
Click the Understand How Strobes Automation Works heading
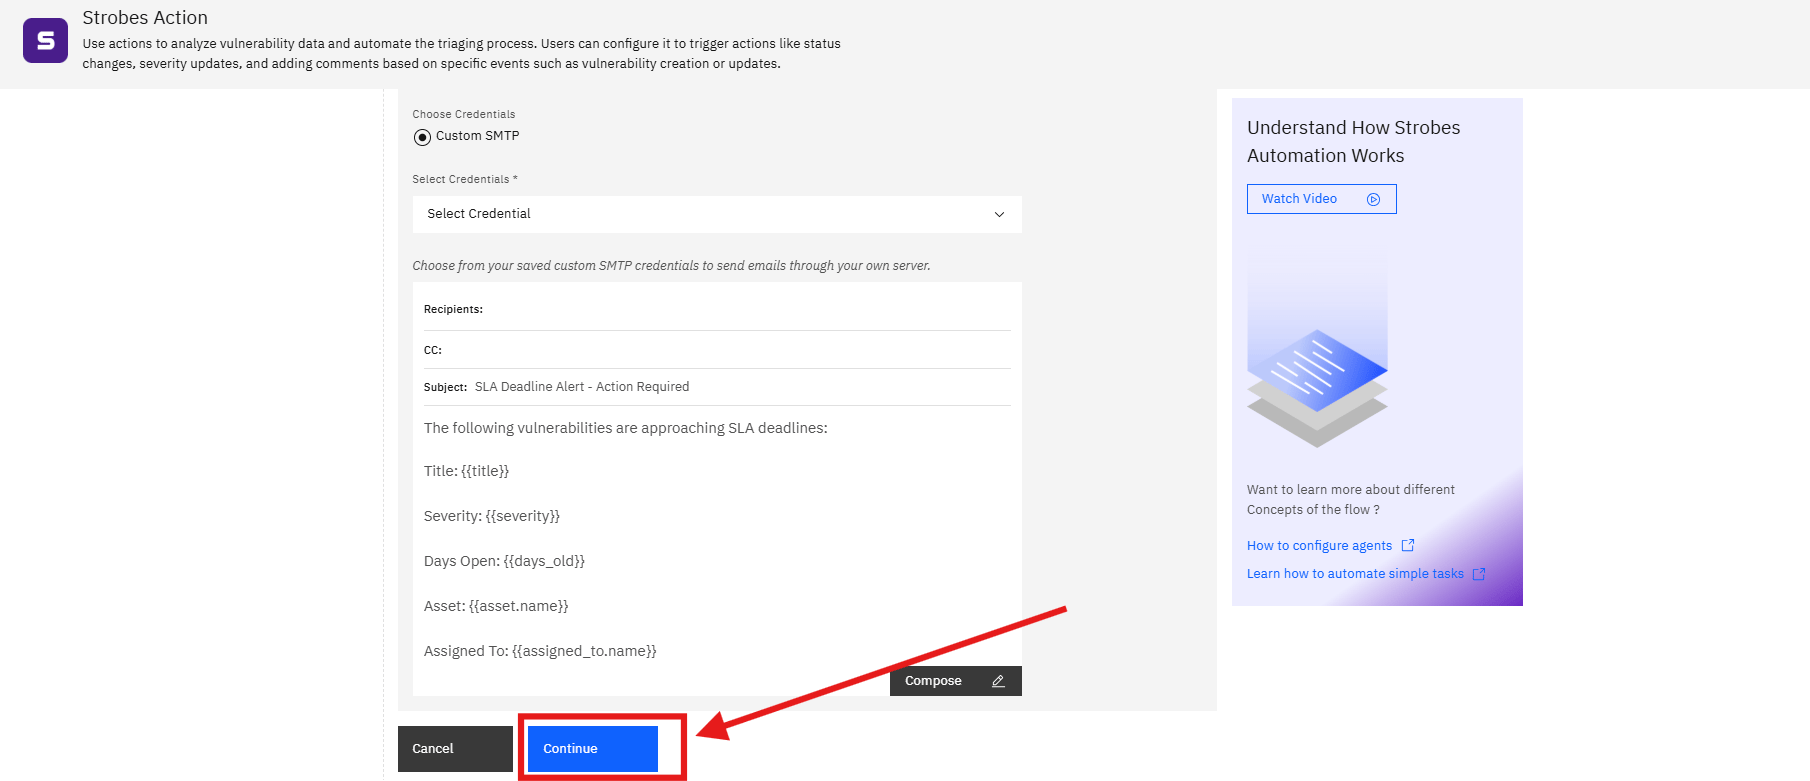pos(1354,142)
